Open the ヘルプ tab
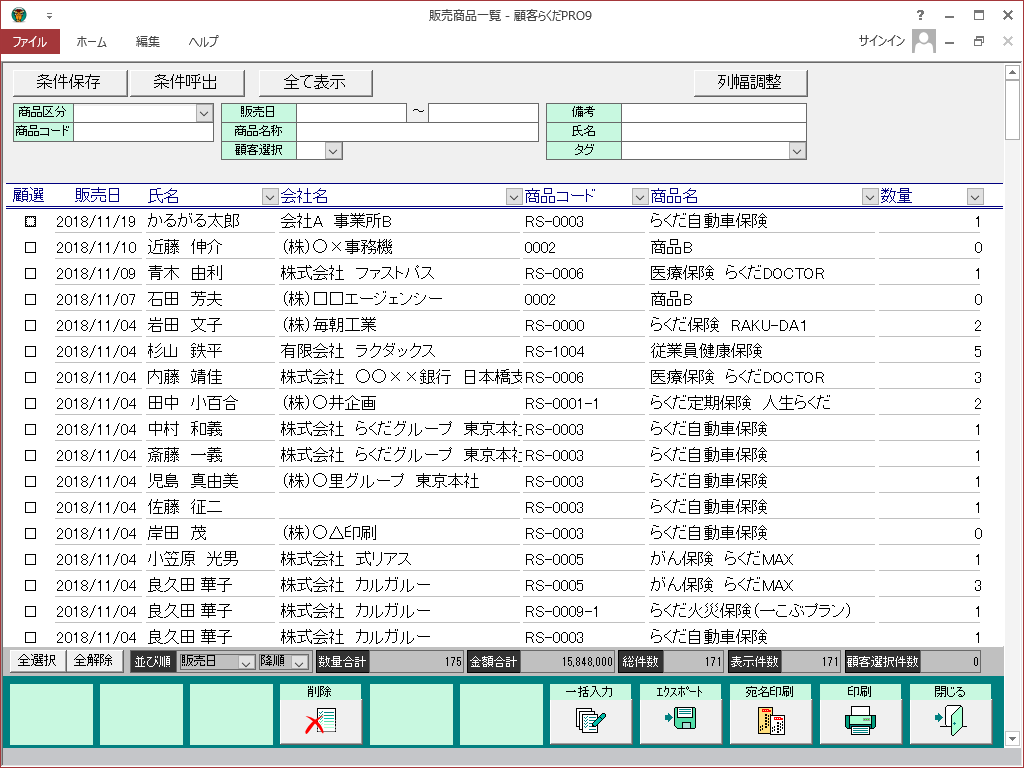Viewport: 1024px width, 768px height. pos(203,42)
